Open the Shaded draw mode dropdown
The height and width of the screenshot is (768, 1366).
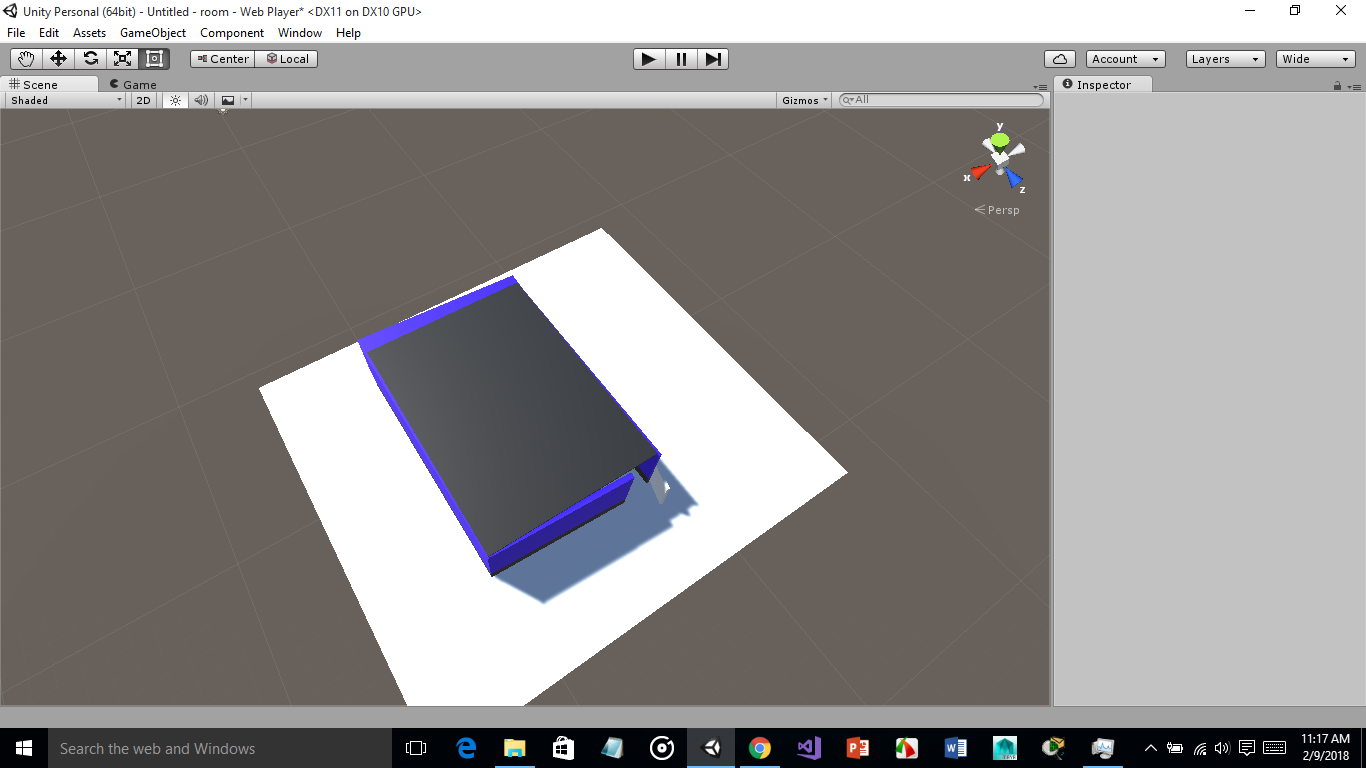63,100
